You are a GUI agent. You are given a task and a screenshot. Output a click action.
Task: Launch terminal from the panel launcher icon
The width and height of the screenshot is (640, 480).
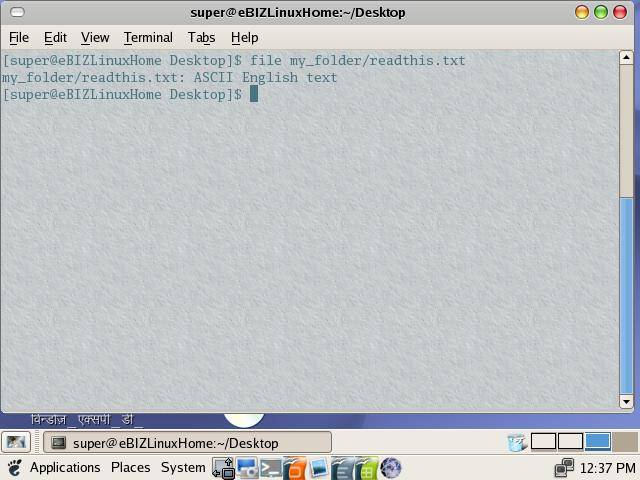270,468
